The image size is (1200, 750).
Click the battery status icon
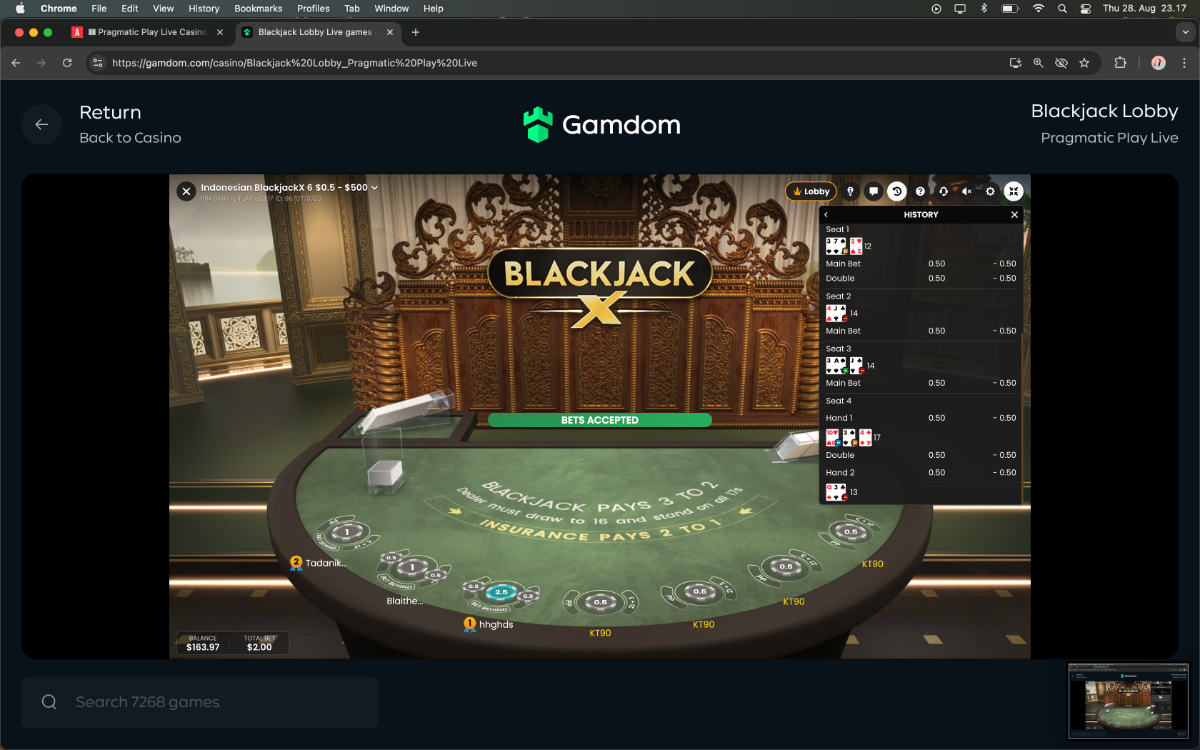tap(1010, 8)
